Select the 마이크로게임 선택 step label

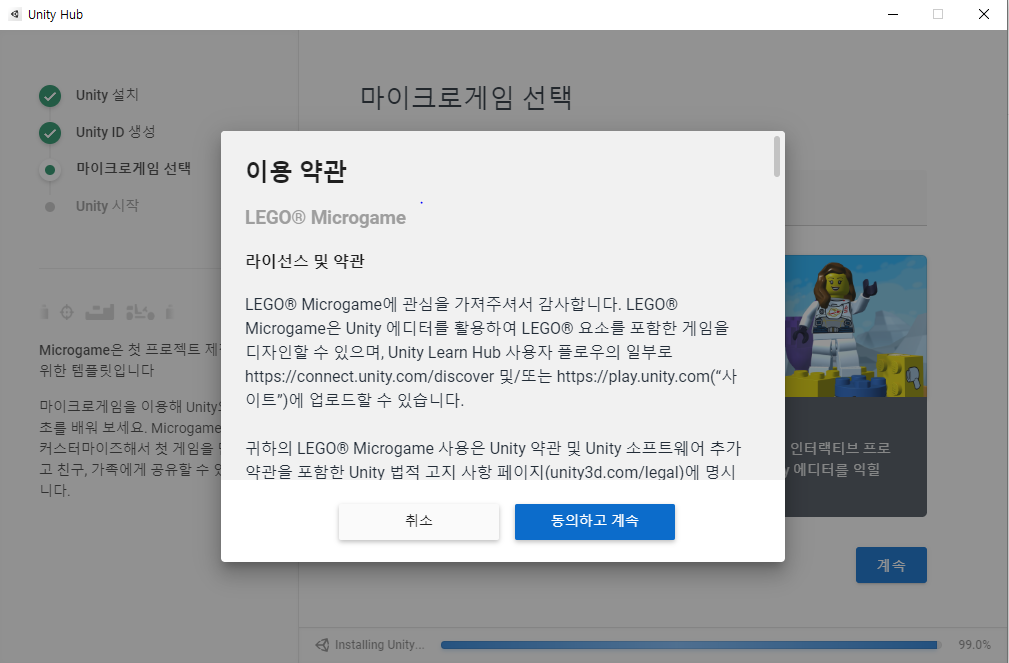click(x=133, y=169)
